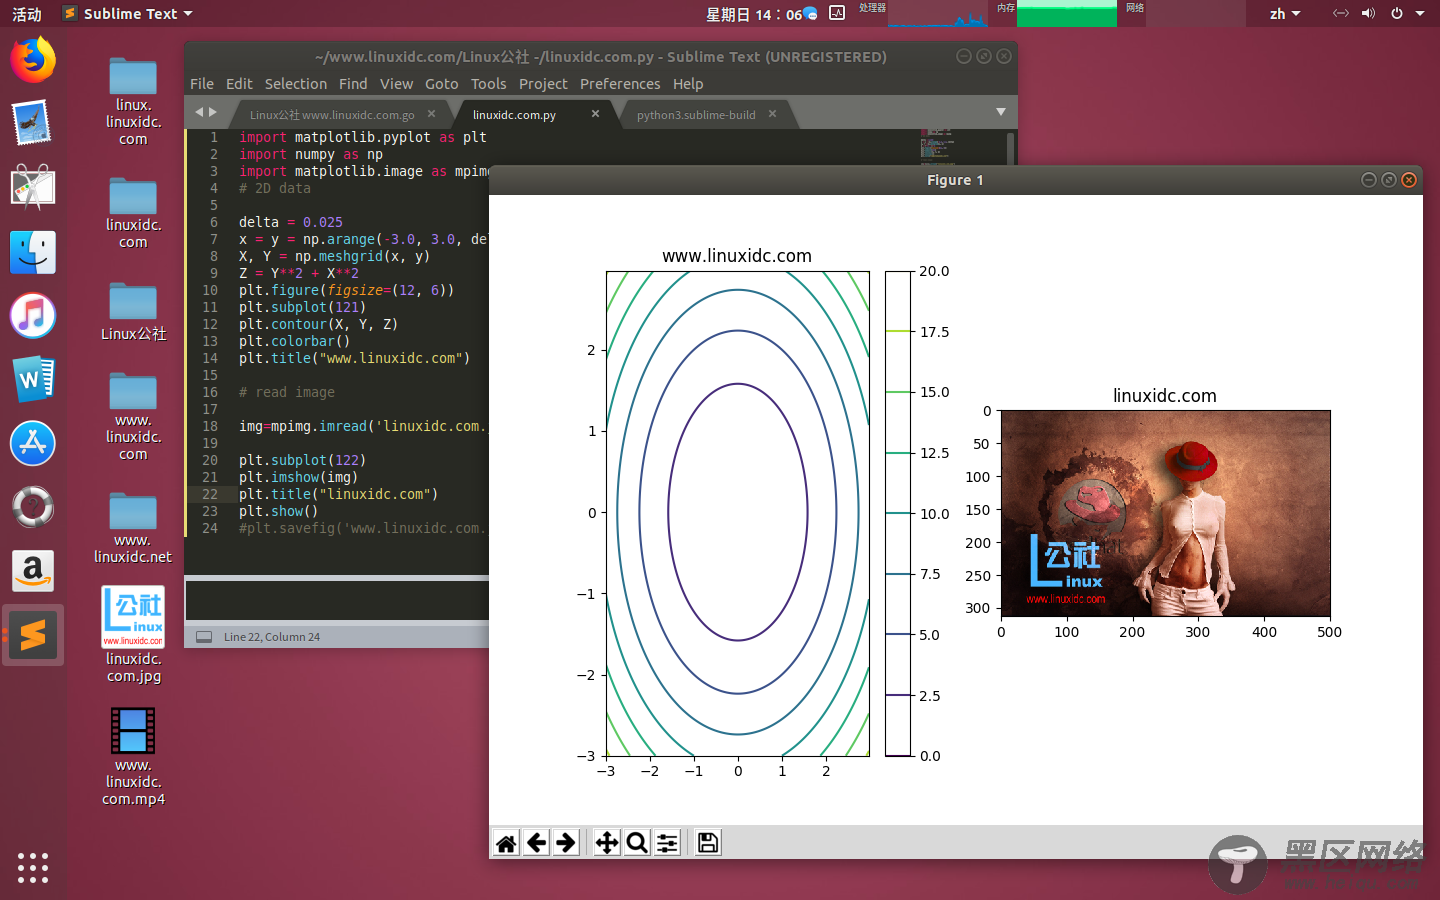Click the forward arrow in Figure toolbar
This screenshot has width=1440, height=900.
(x=566, y=843)
